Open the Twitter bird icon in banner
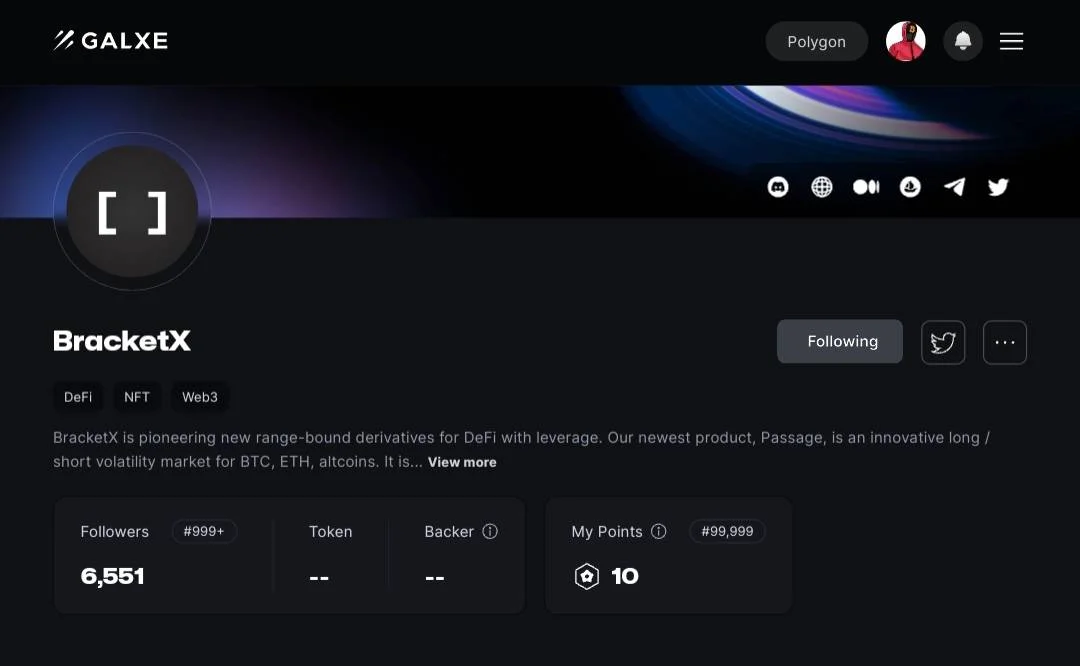Viewport: 1080px width, 666px height. pyautogui.click(x=998, y=187)
